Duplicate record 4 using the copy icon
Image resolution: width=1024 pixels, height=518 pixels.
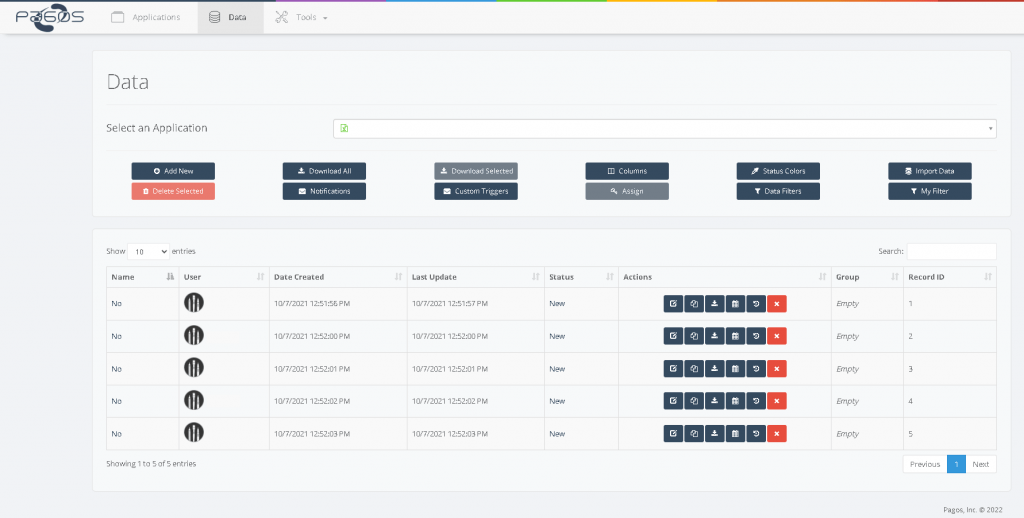click(x=694, y=401)
